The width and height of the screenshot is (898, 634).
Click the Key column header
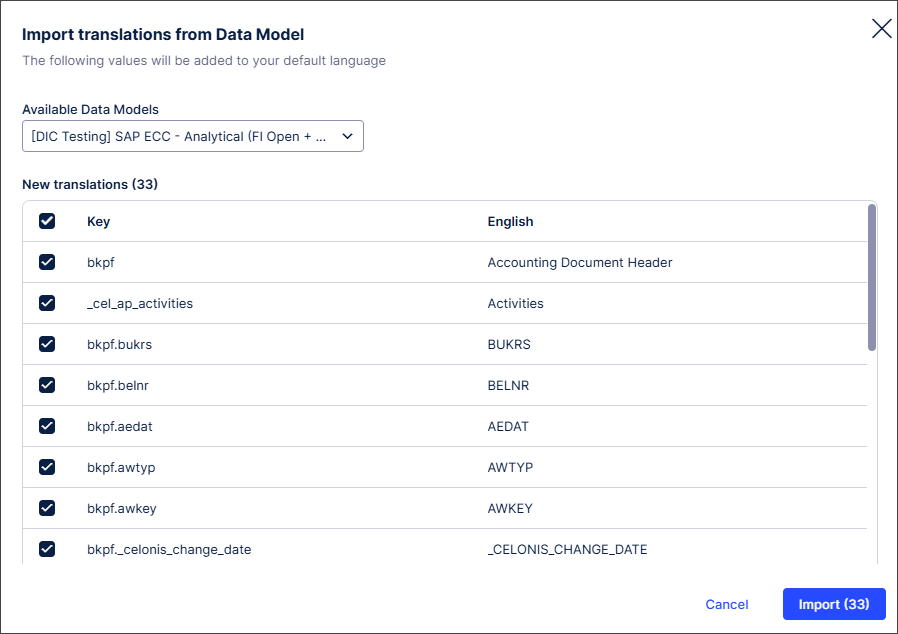point(97,221)
